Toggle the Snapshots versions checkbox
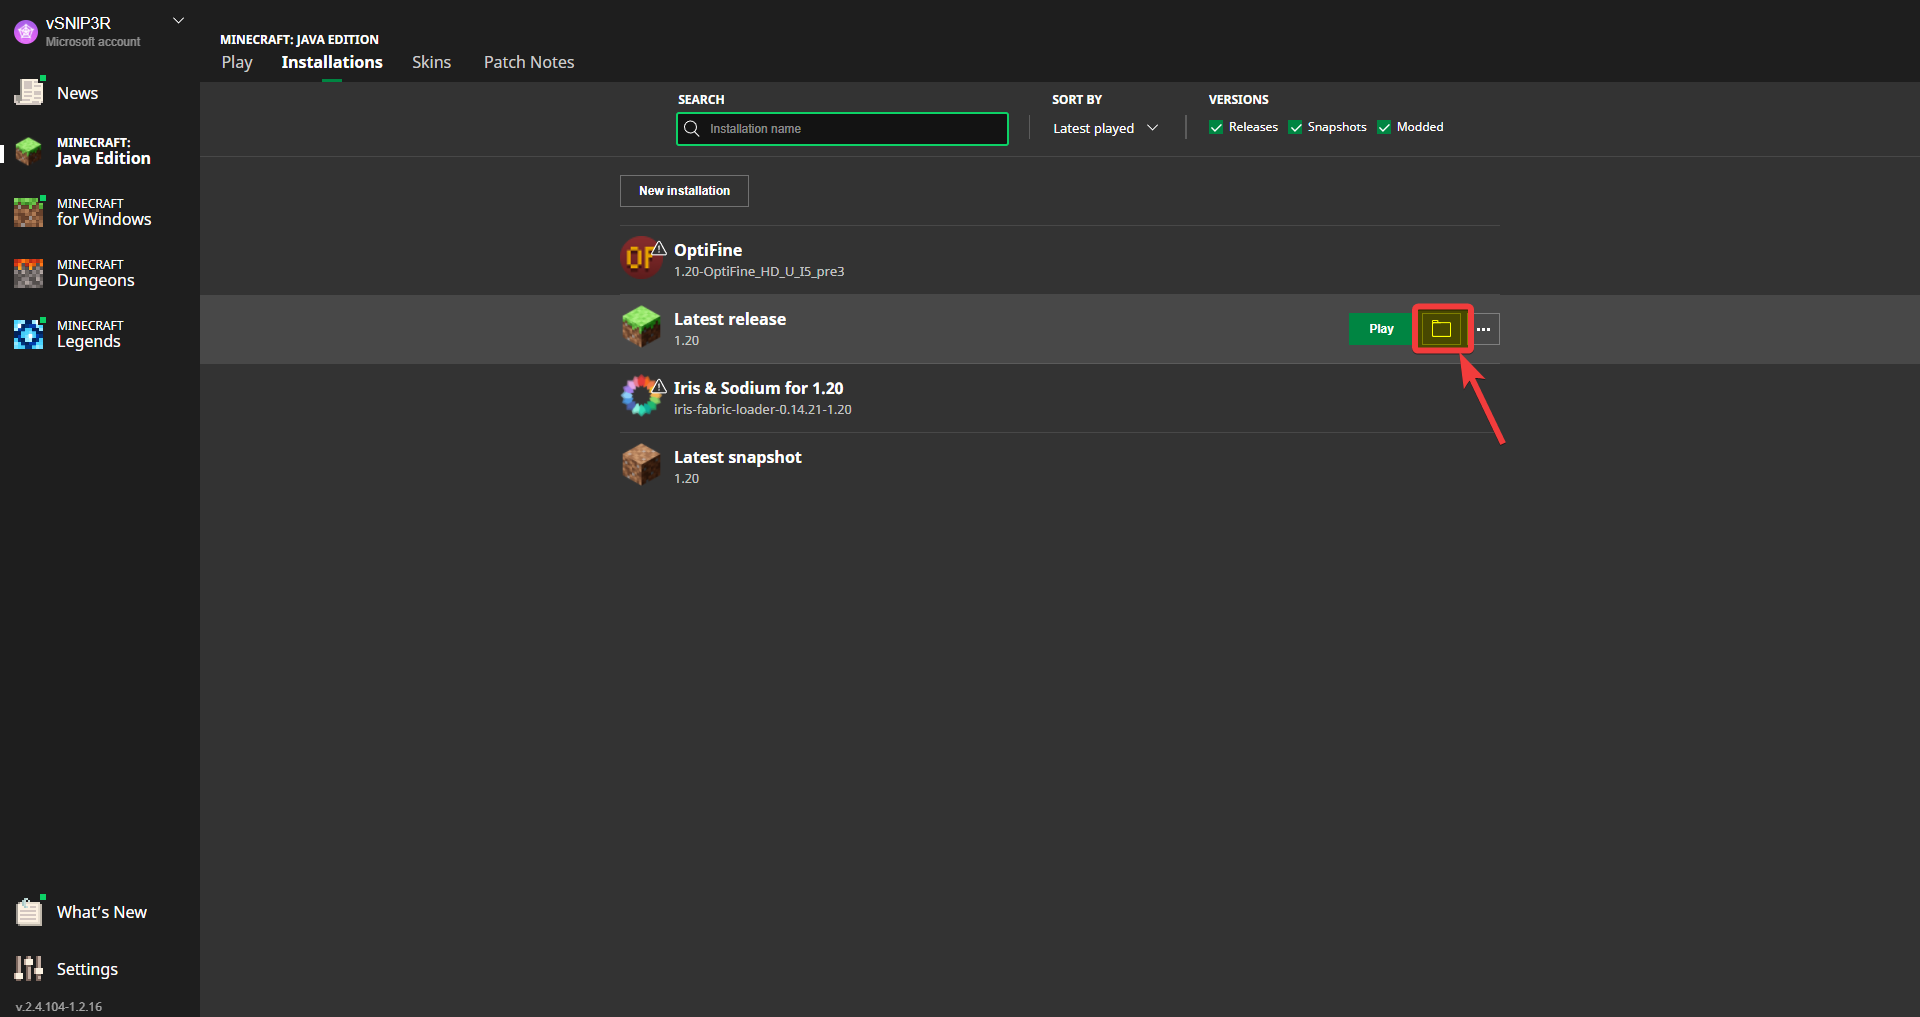Image resolution: width=1920 pixels, height=1017 pixels. click(1295, 127)
